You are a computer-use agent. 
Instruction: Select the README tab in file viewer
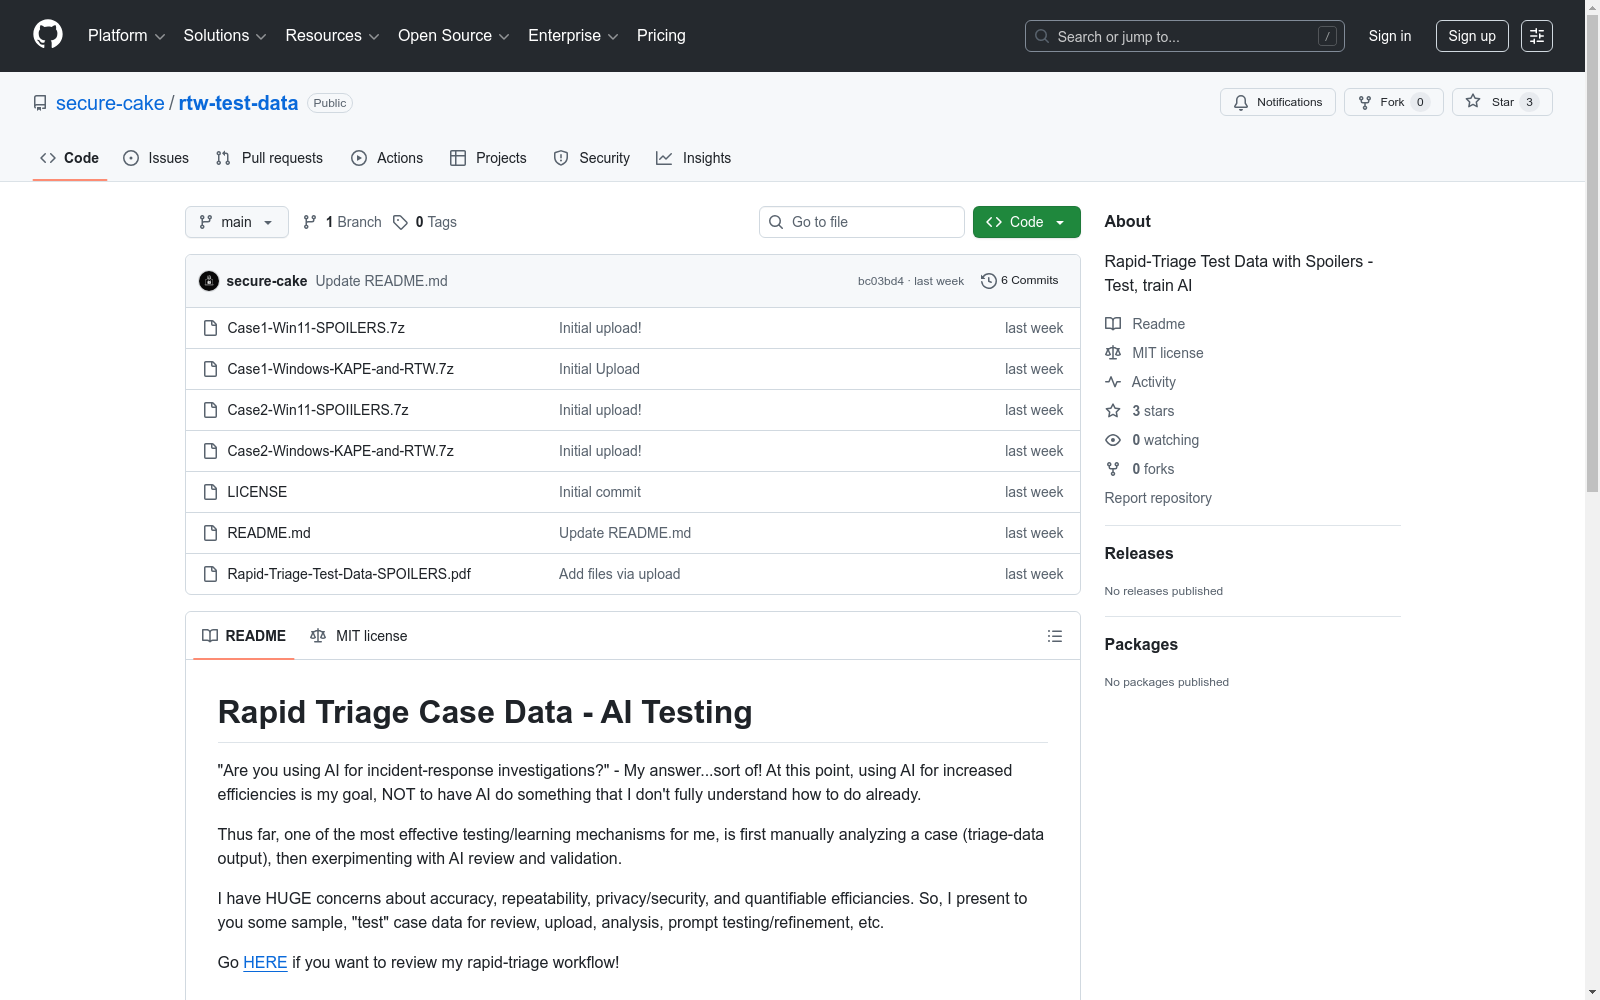244,636
